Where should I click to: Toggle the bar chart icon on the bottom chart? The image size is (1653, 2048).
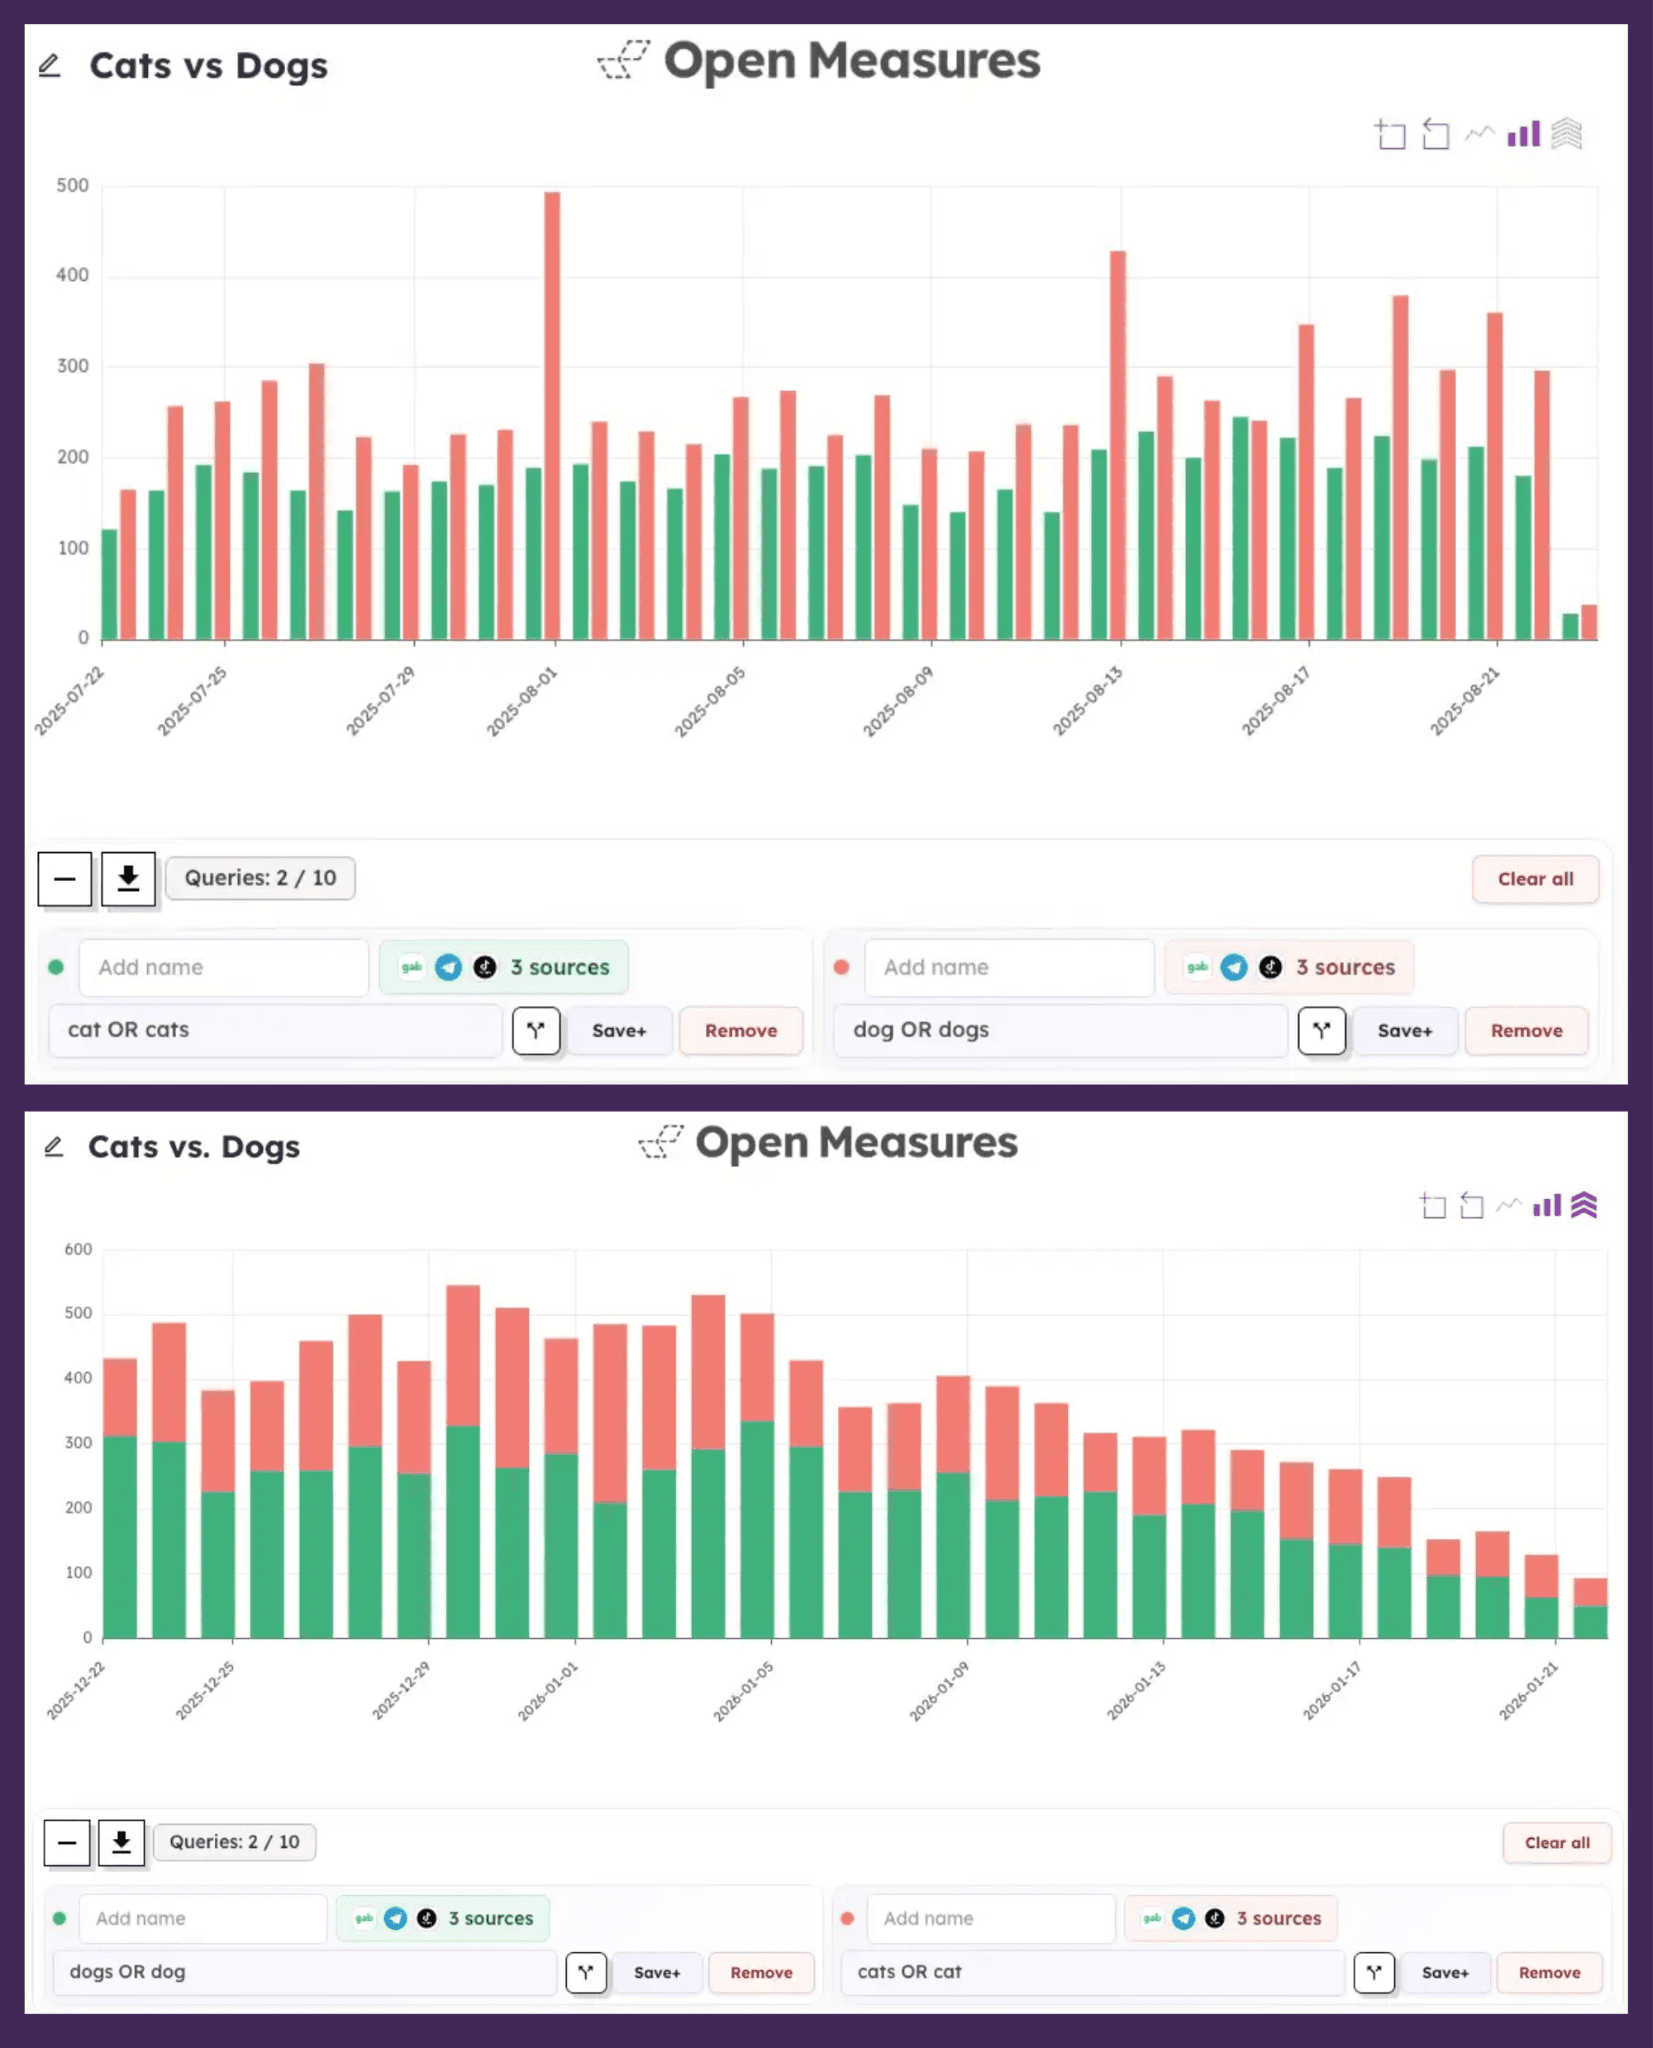coord(1547,1206)
